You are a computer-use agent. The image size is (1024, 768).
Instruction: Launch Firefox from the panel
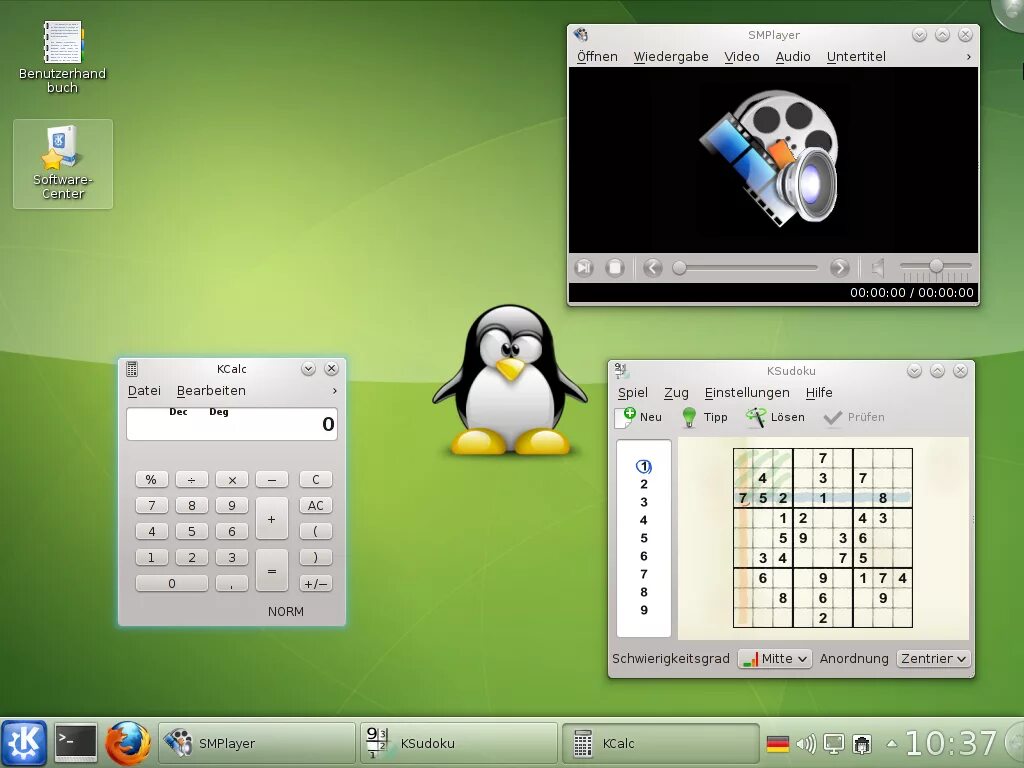127,743
